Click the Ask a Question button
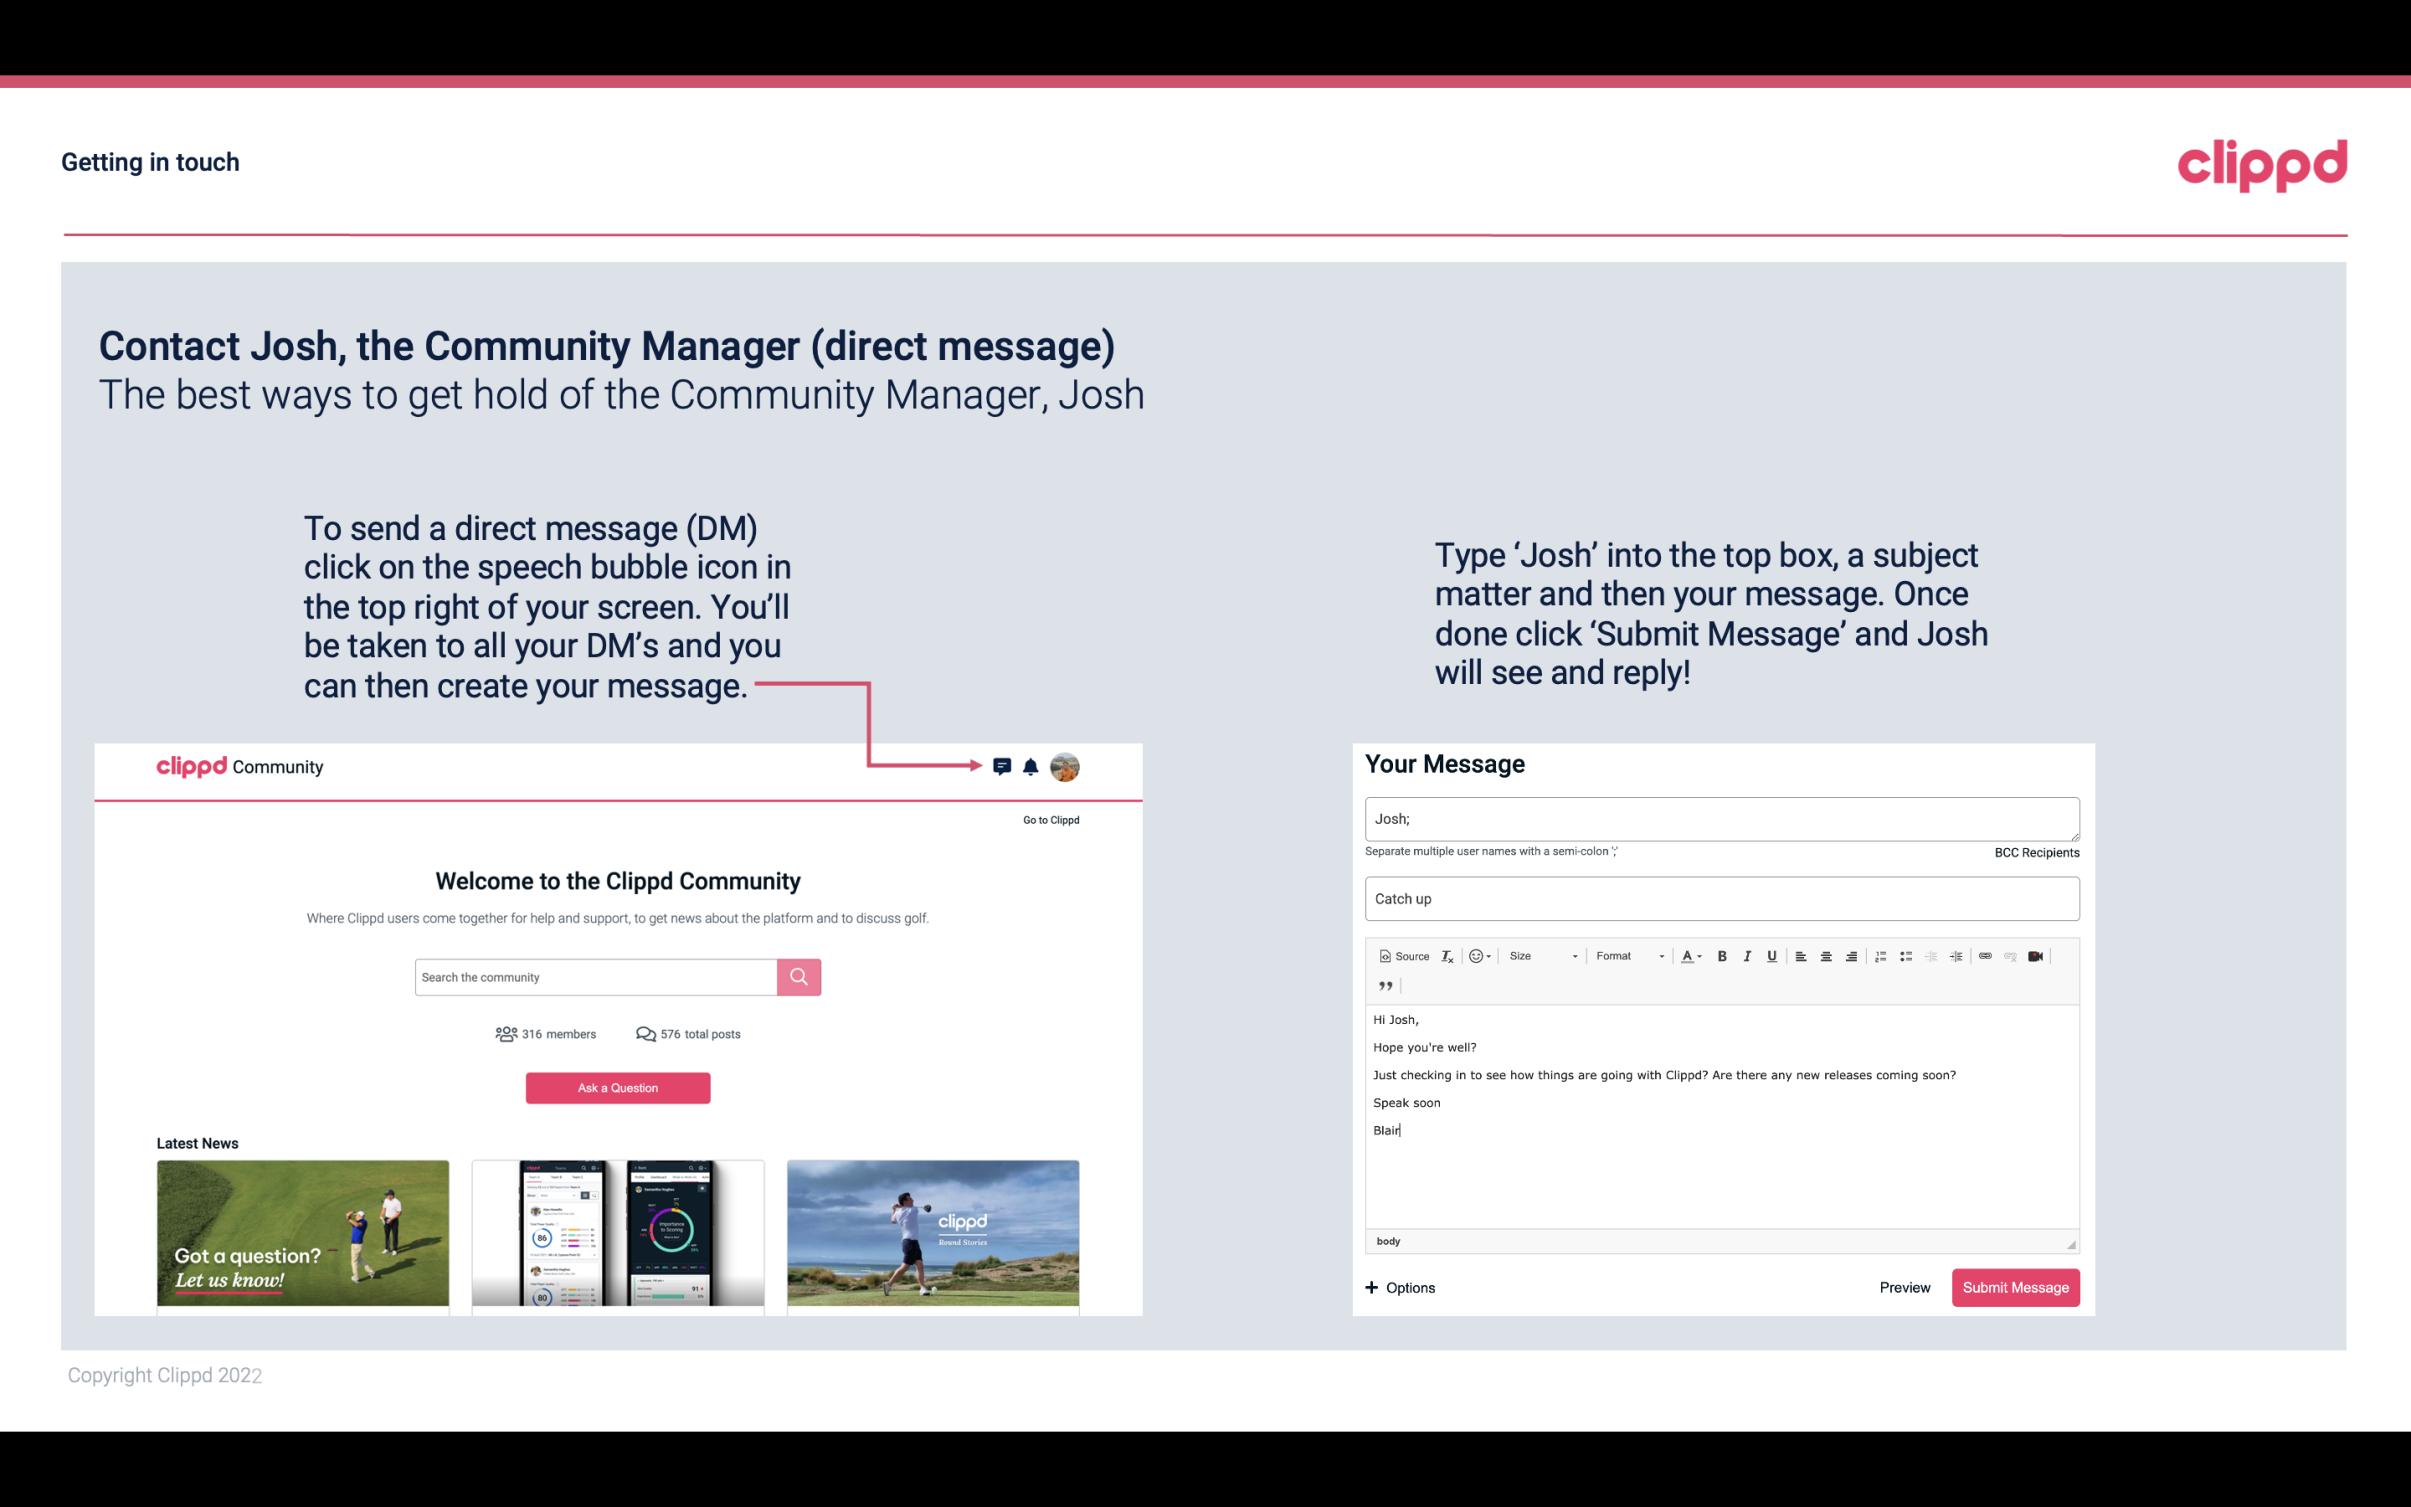 618,1087
